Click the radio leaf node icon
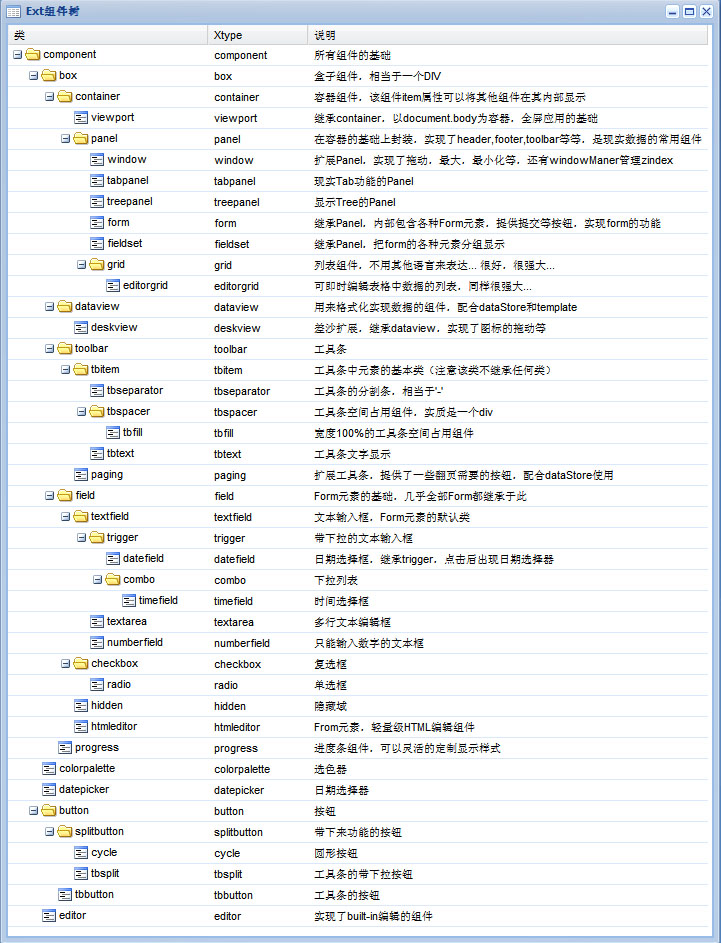721x943 pixels. tap(97, 685)
